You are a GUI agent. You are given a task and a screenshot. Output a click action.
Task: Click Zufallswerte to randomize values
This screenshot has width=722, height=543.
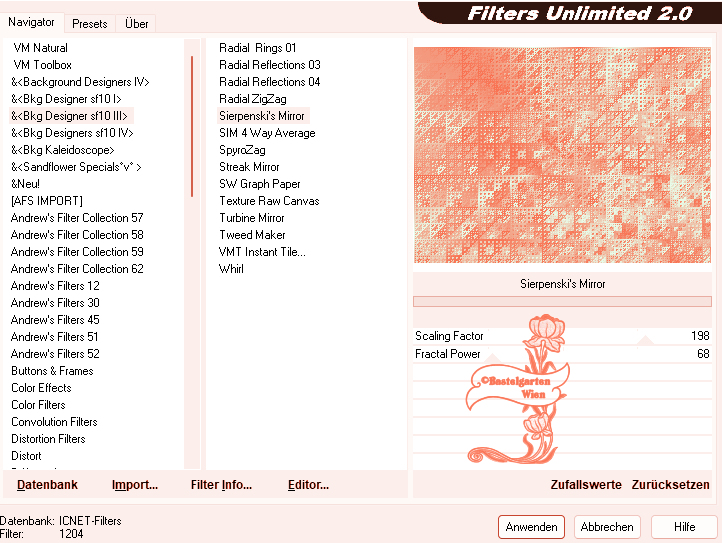586,485
